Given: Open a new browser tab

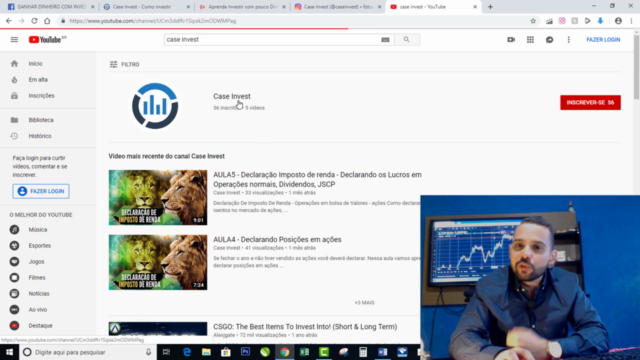Looking at the screenshot, I should [x=490, y=7].
